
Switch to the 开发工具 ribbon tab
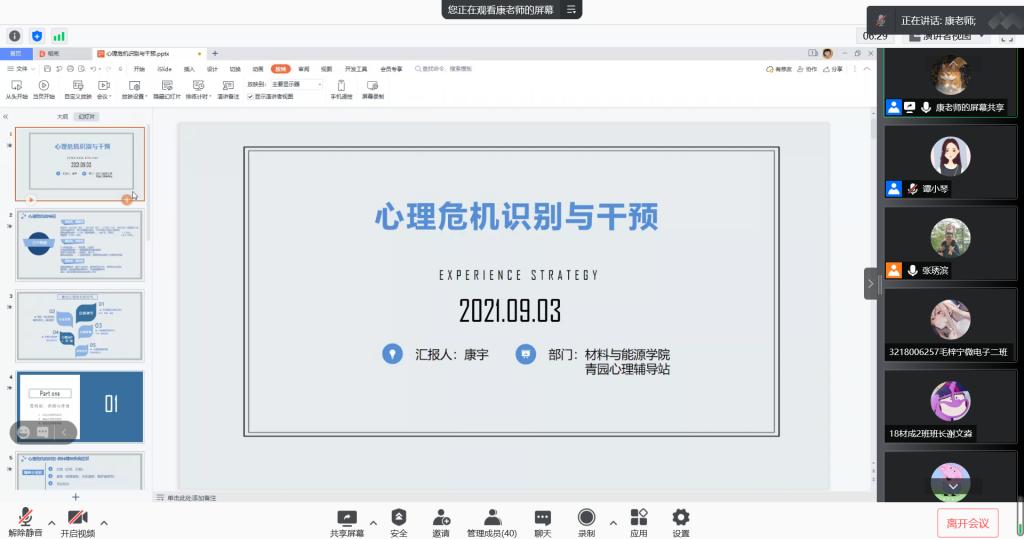[x=356, y=69]
